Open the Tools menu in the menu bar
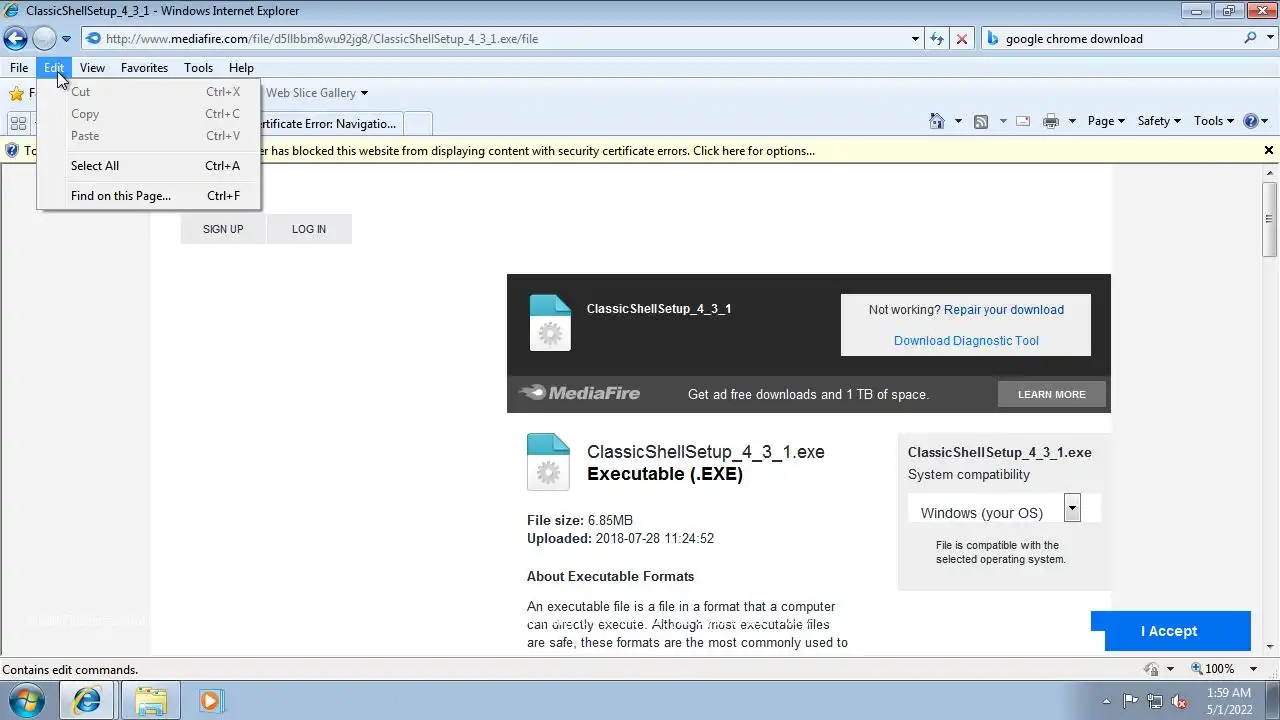The width and height of the screenshot is (1280, 720). point(198,68)
